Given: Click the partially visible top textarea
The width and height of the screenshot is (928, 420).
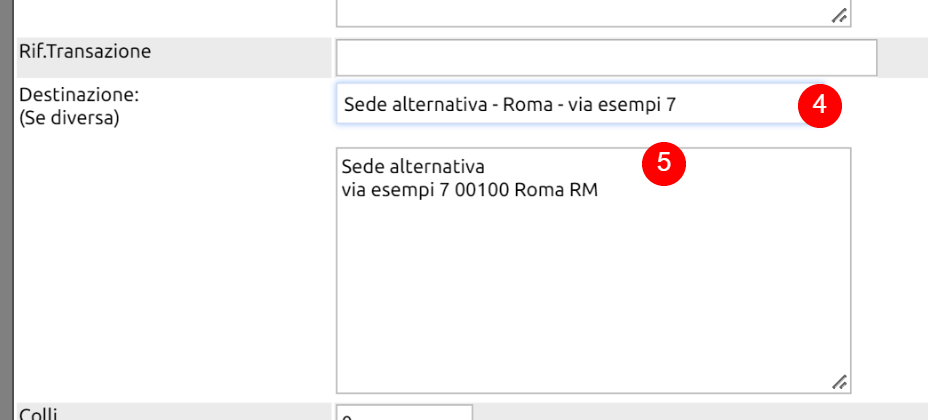Looking at the screenshot, I should 593,13.
